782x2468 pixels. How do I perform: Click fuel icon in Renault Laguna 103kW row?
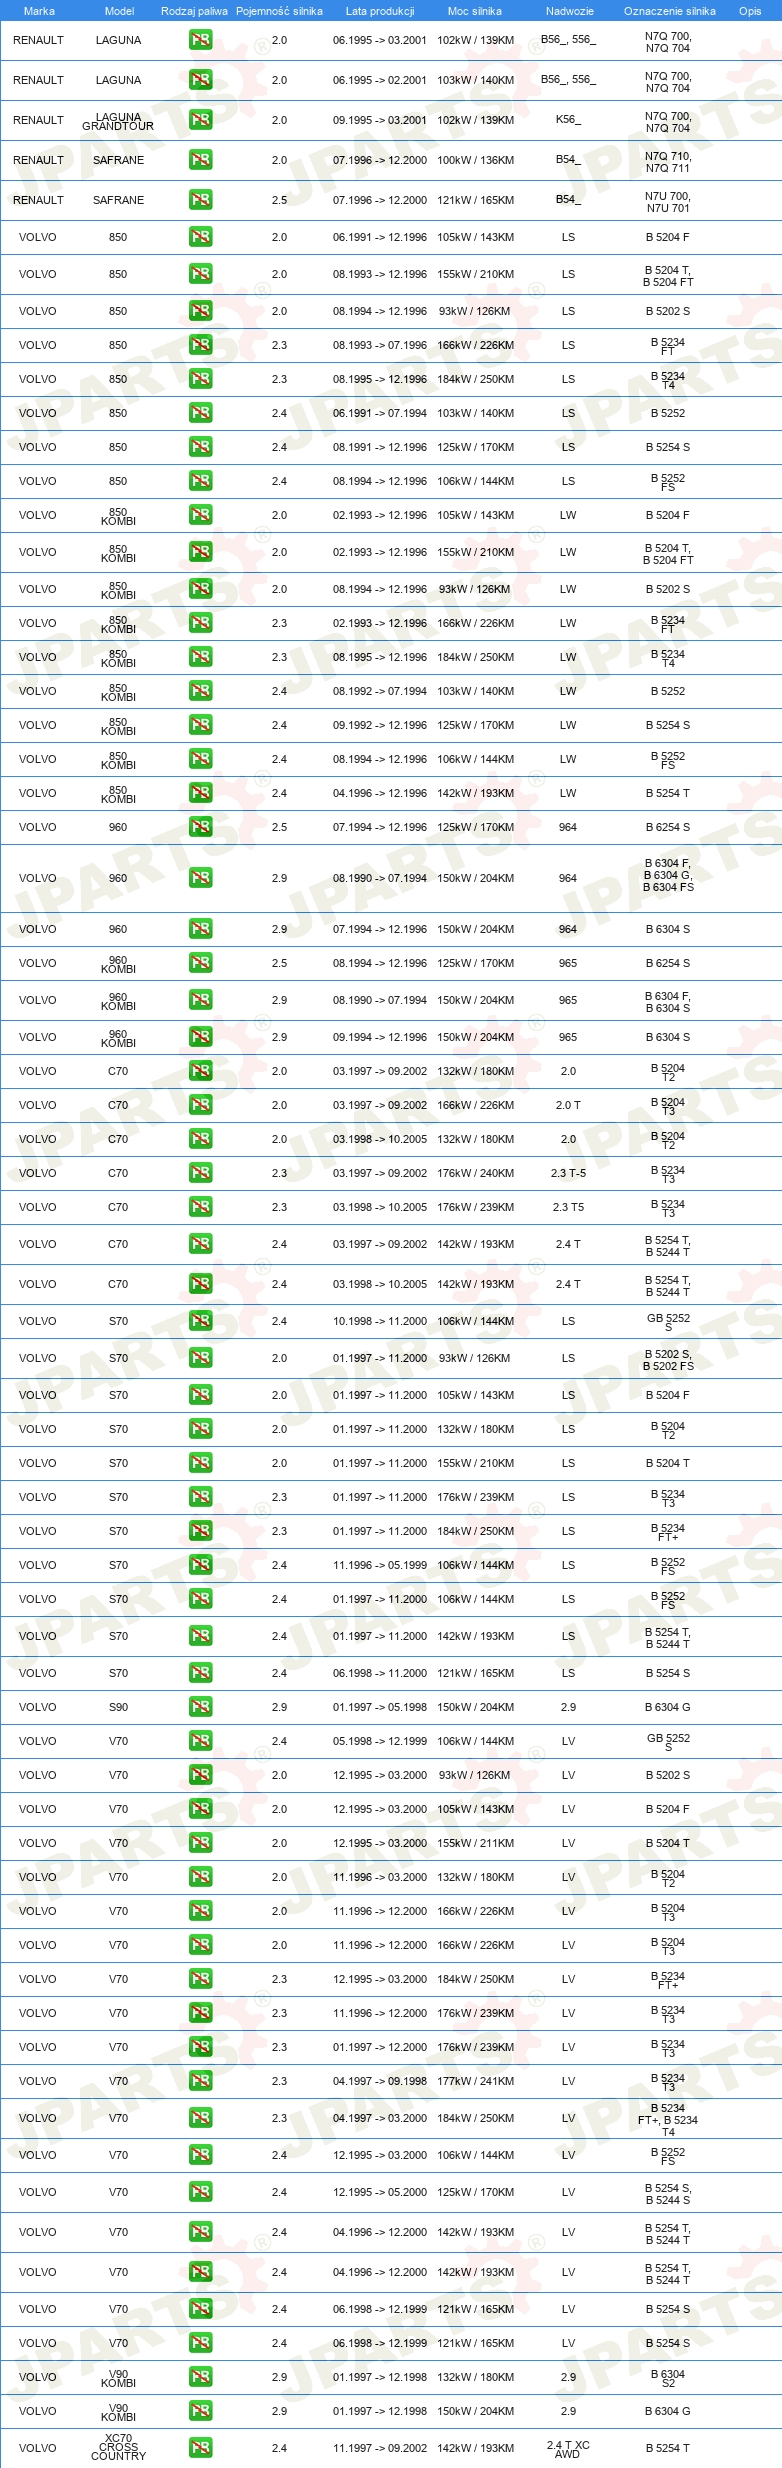[x=201, y=80]
